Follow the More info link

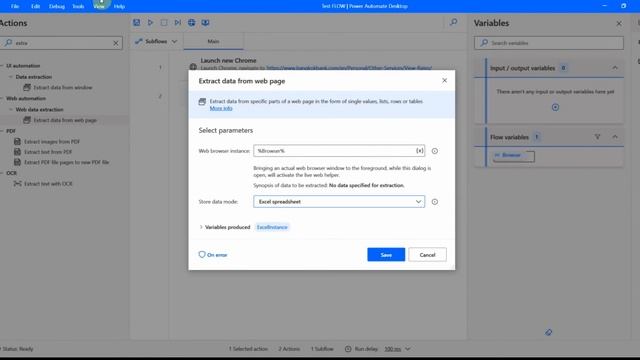tap(221, 108)
